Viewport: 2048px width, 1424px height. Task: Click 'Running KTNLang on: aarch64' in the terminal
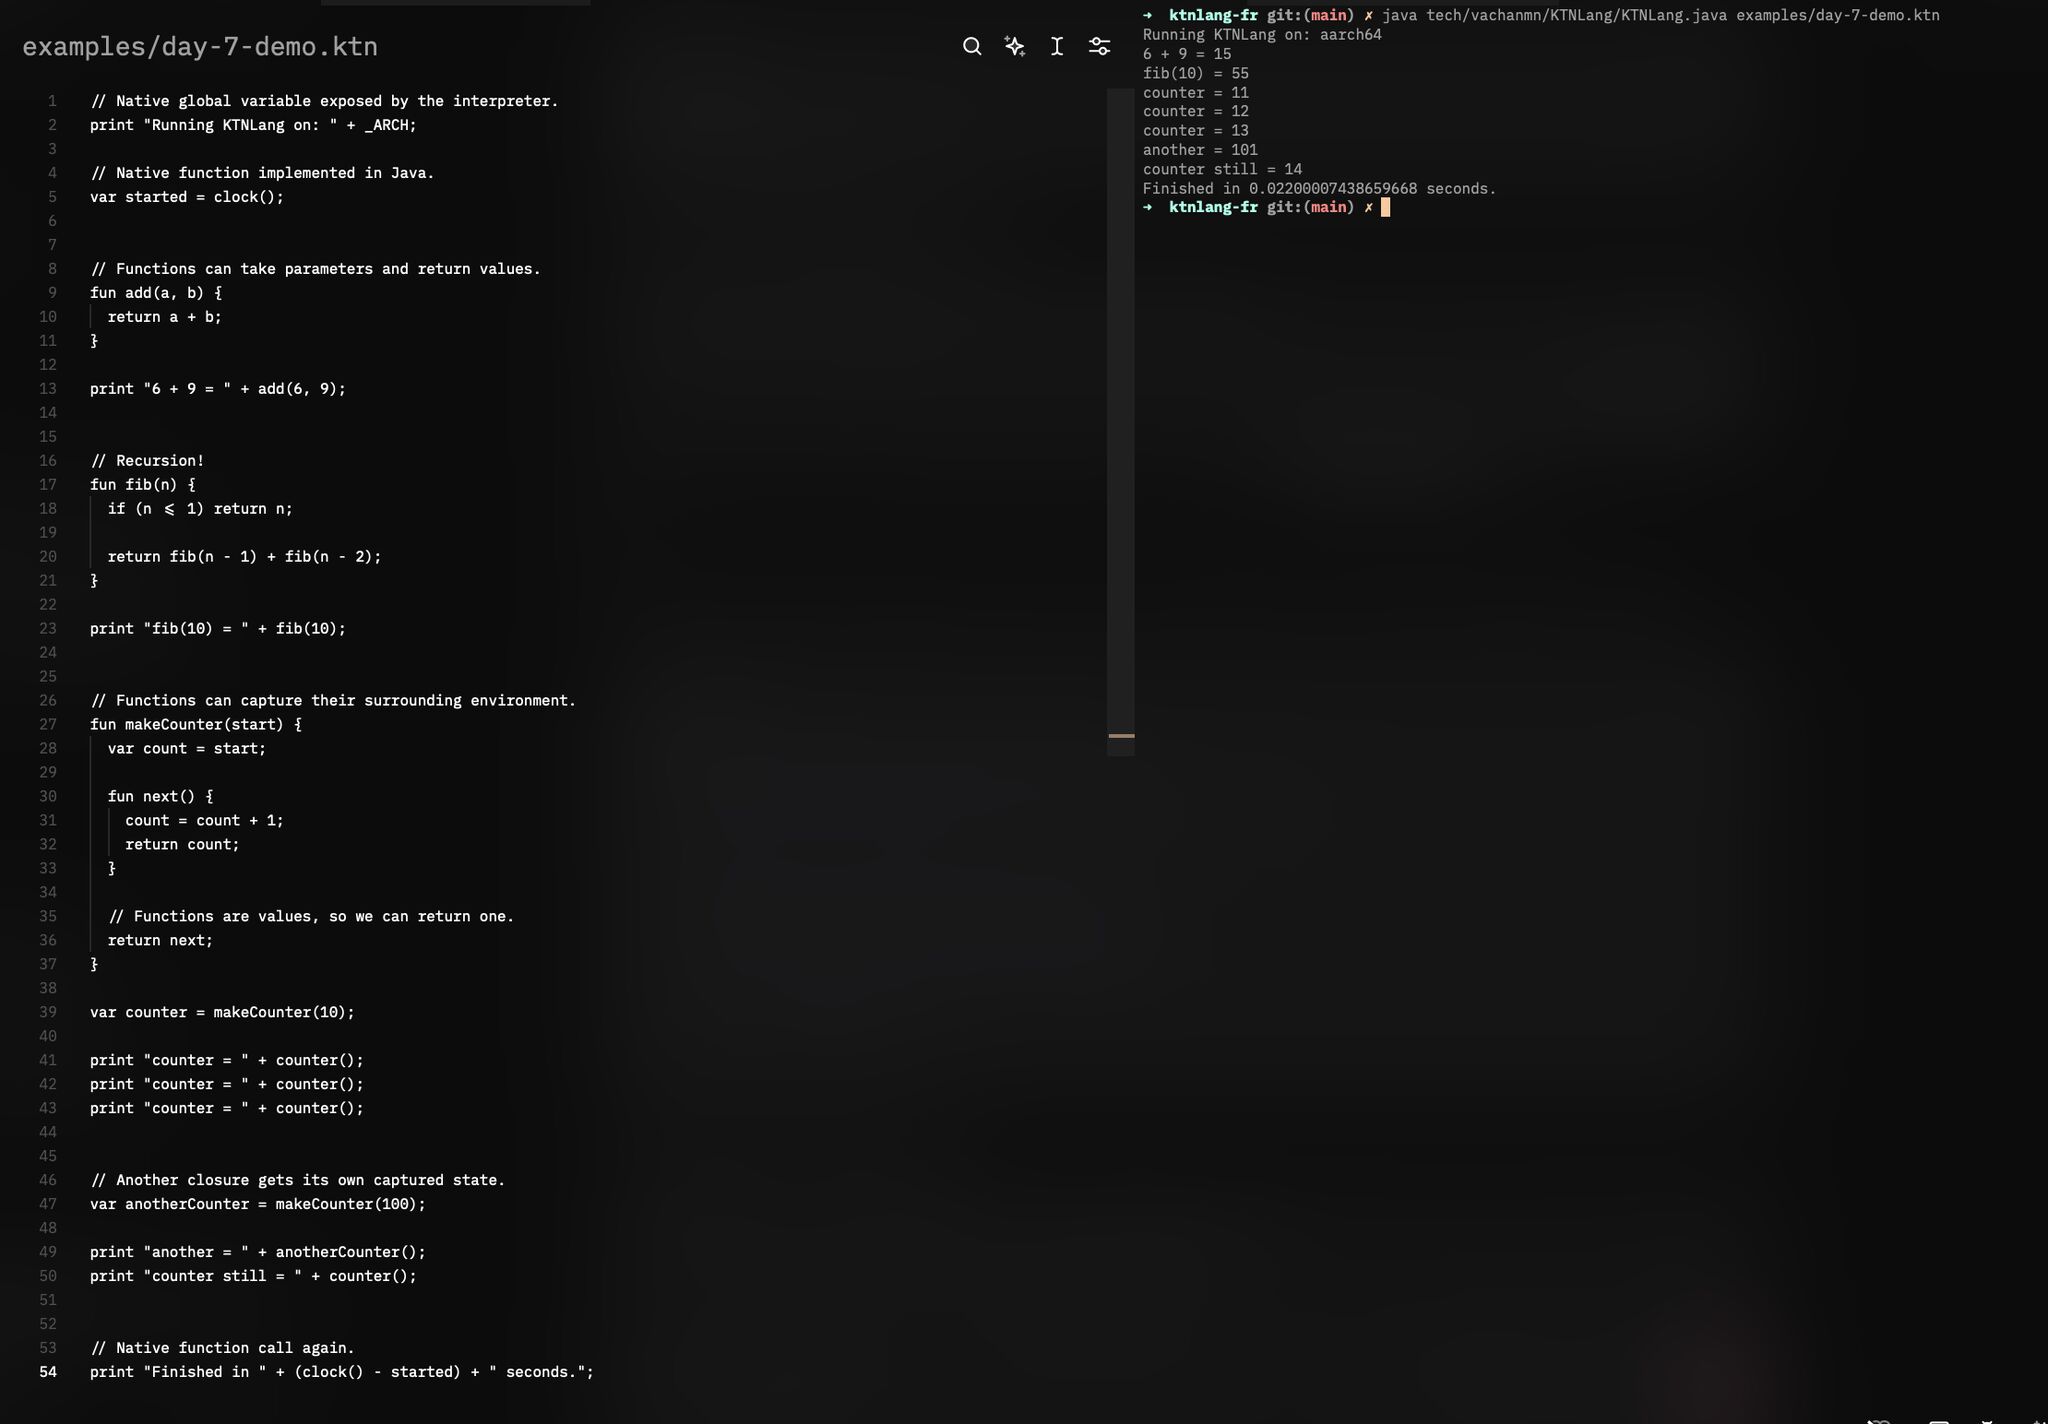coord(1262,35)
